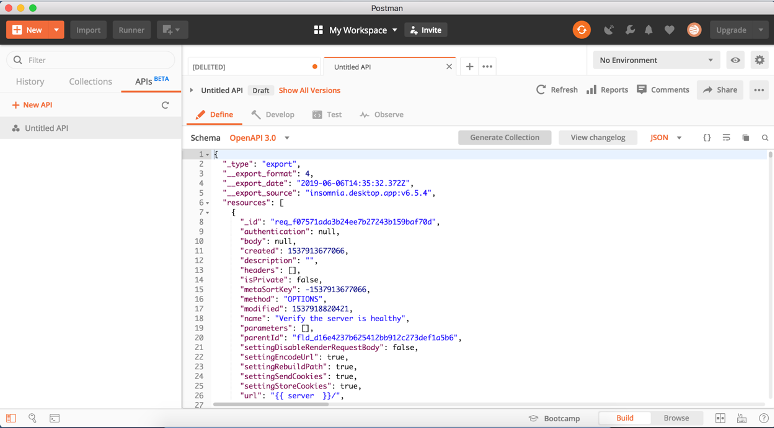Refresh the API list in sidebar
Screen dimensions: 774x428
point(165,105)
